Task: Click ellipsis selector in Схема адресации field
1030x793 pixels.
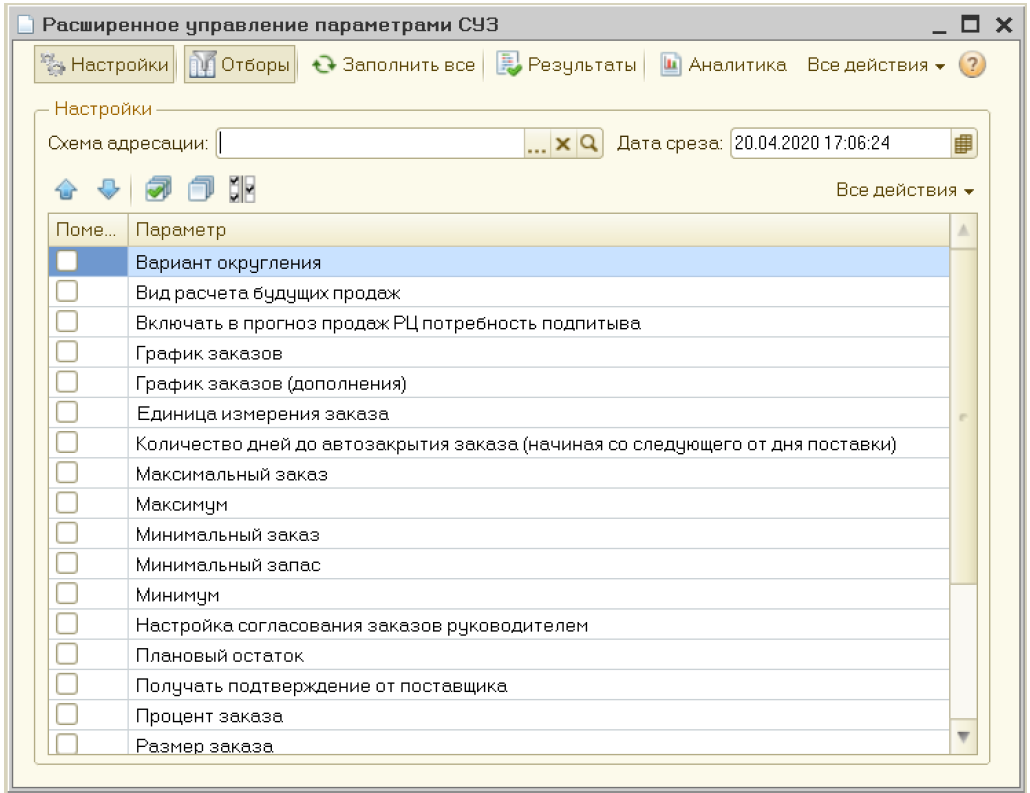Action: (x=537, y=144)
